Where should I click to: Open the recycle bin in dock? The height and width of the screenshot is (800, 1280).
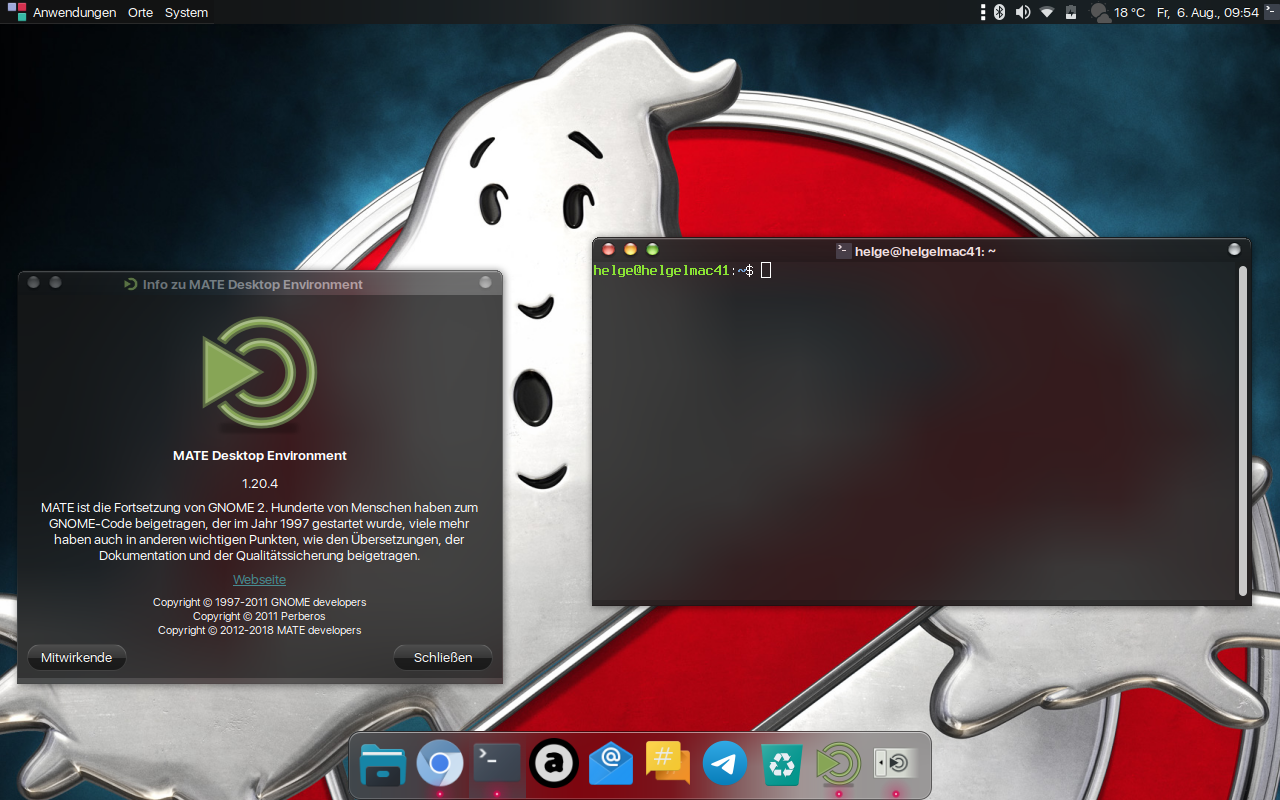(782, 765)
